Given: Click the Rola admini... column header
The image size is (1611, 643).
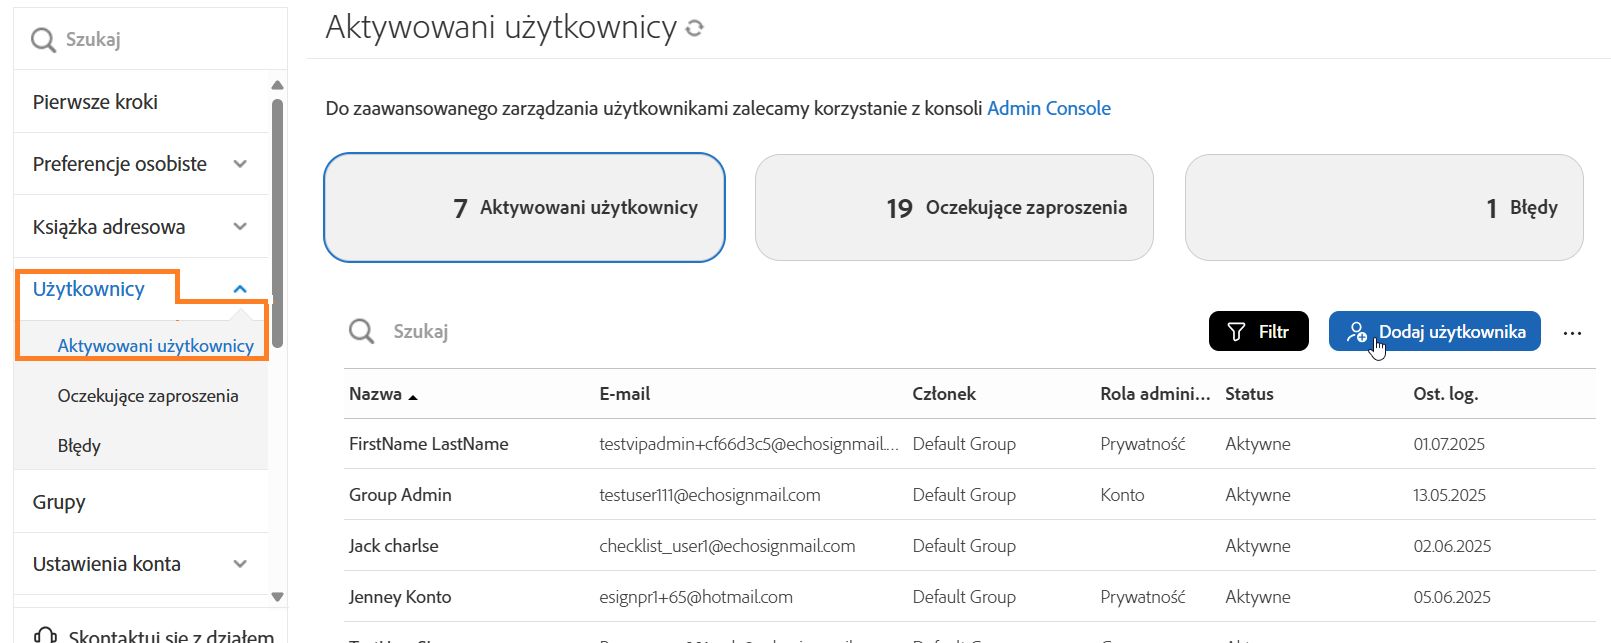Looking at the screenshot, I should click(x=1155, y=394).
